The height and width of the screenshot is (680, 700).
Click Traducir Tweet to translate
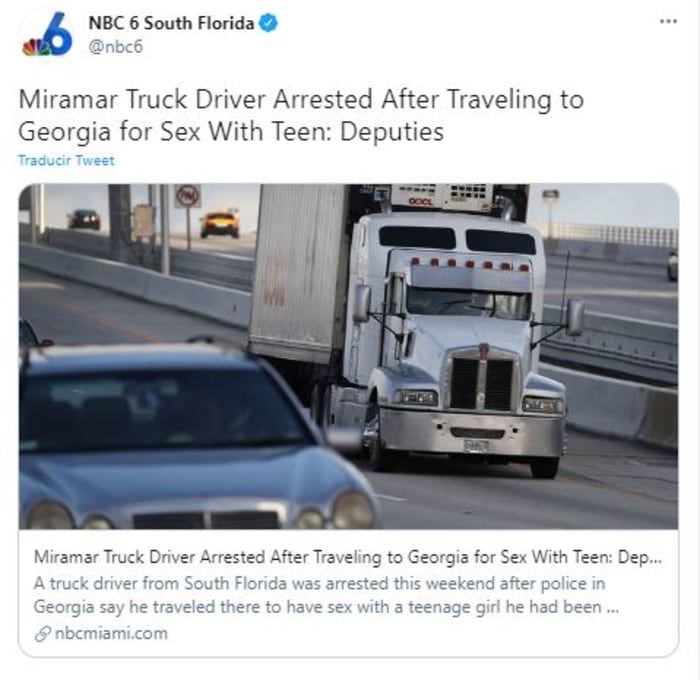point(66,160)
